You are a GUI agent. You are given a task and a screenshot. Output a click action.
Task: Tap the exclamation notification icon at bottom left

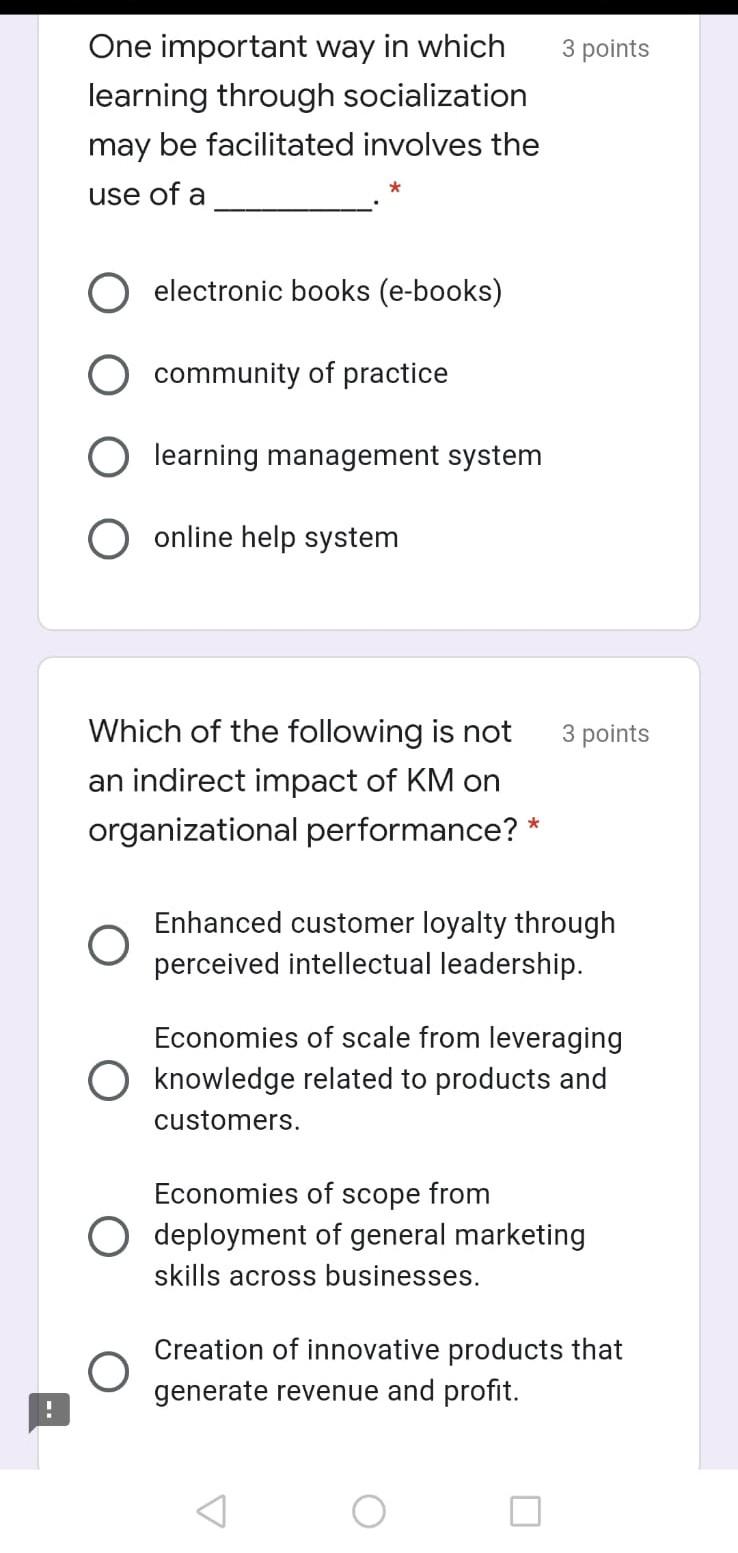point(48,1411)
